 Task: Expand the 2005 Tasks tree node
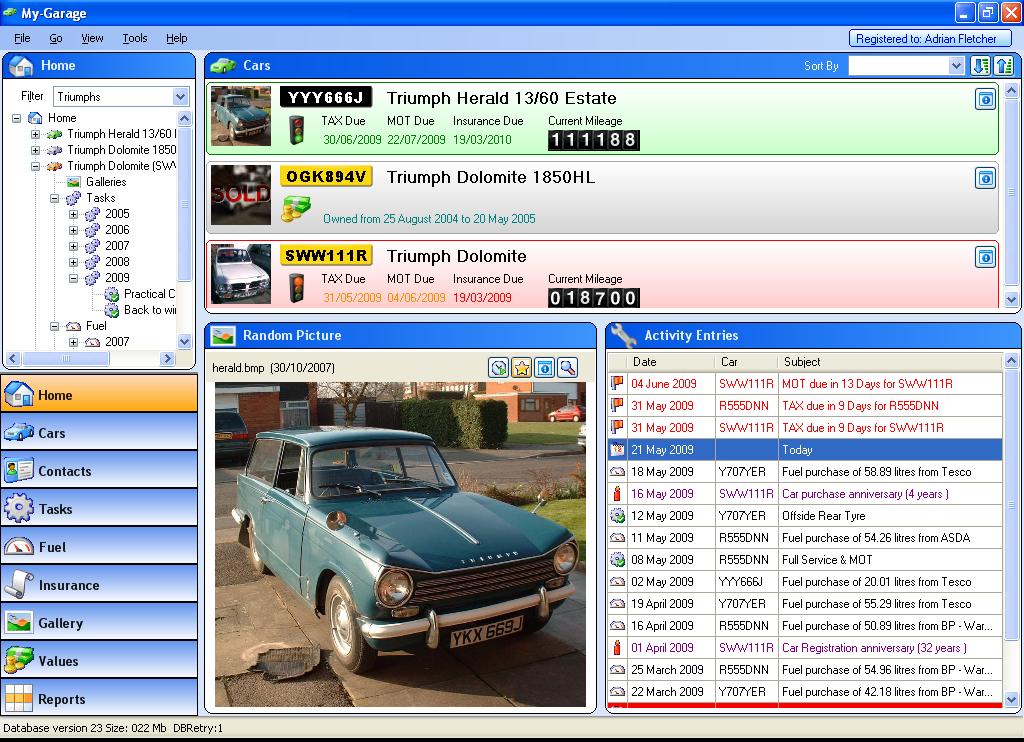click(x=73, y=214)
